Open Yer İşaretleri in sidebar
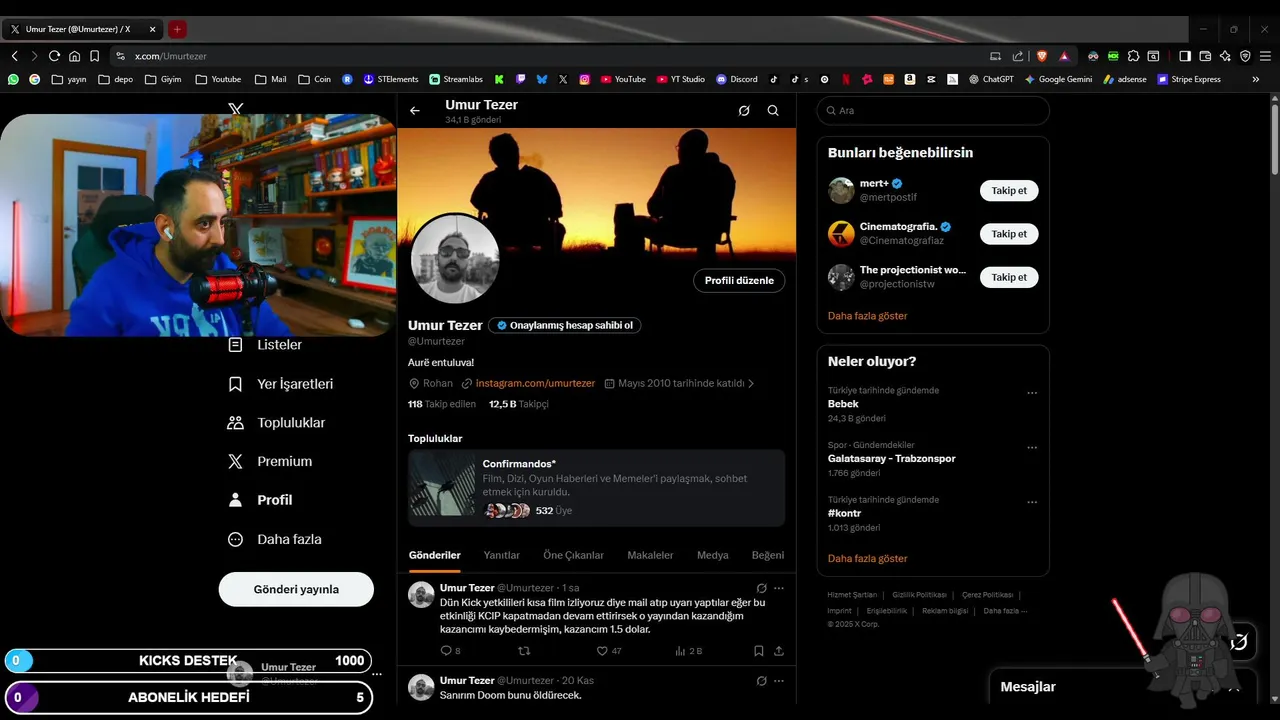 (281, 384)
